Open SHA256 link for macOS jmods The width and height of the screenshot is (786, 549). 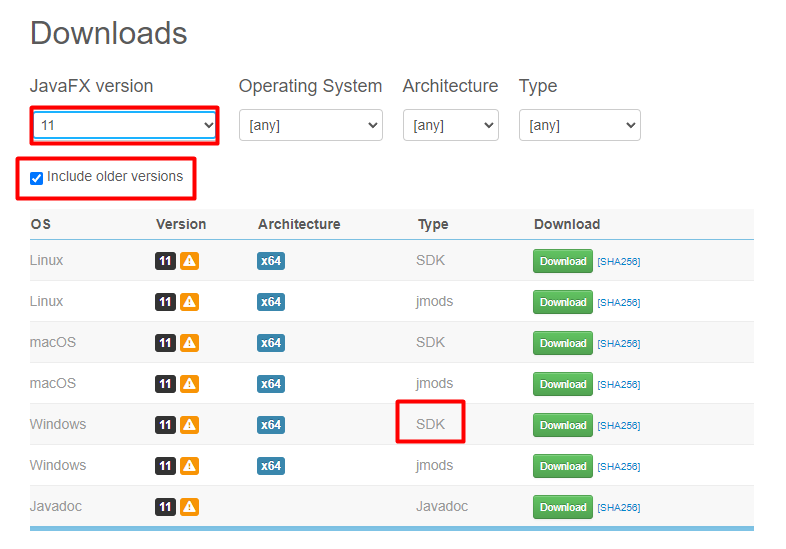tap(619, 385)
